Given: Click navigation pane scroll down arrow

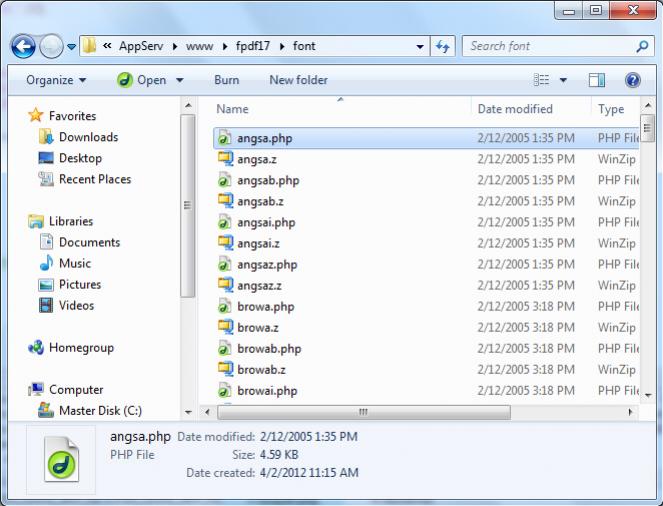Looking at the screenshot, I should (188, 412).
